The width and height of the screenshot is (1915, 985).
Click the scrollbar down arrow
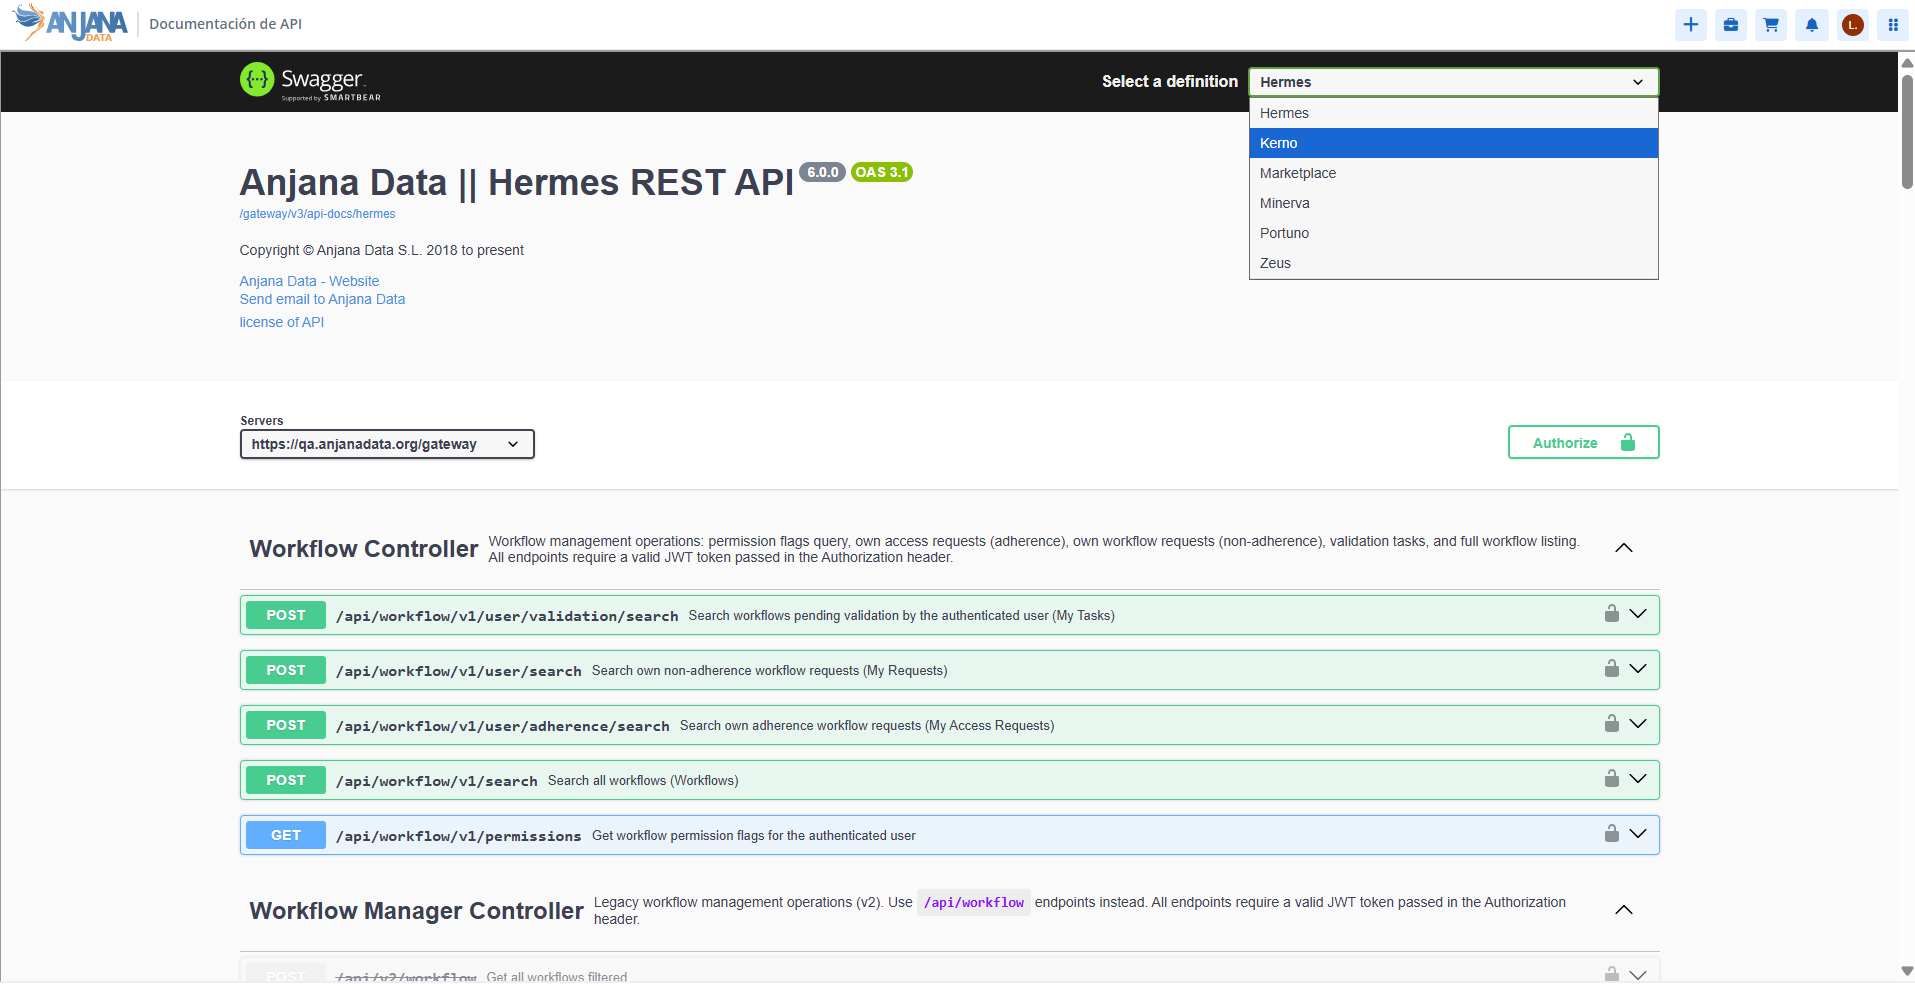pyautogui.click(x=1907, y=971)
